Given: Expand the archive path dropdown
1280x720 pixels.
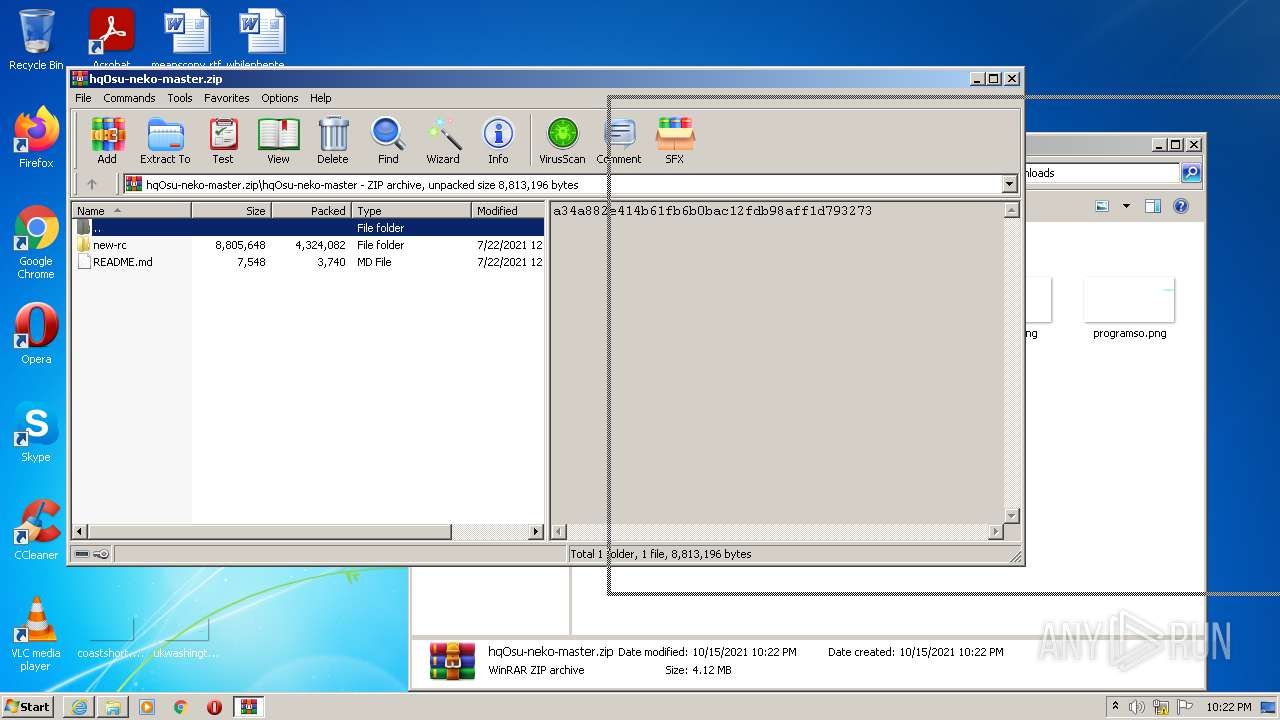Looking at the screenshot, I should point(1009,184).
